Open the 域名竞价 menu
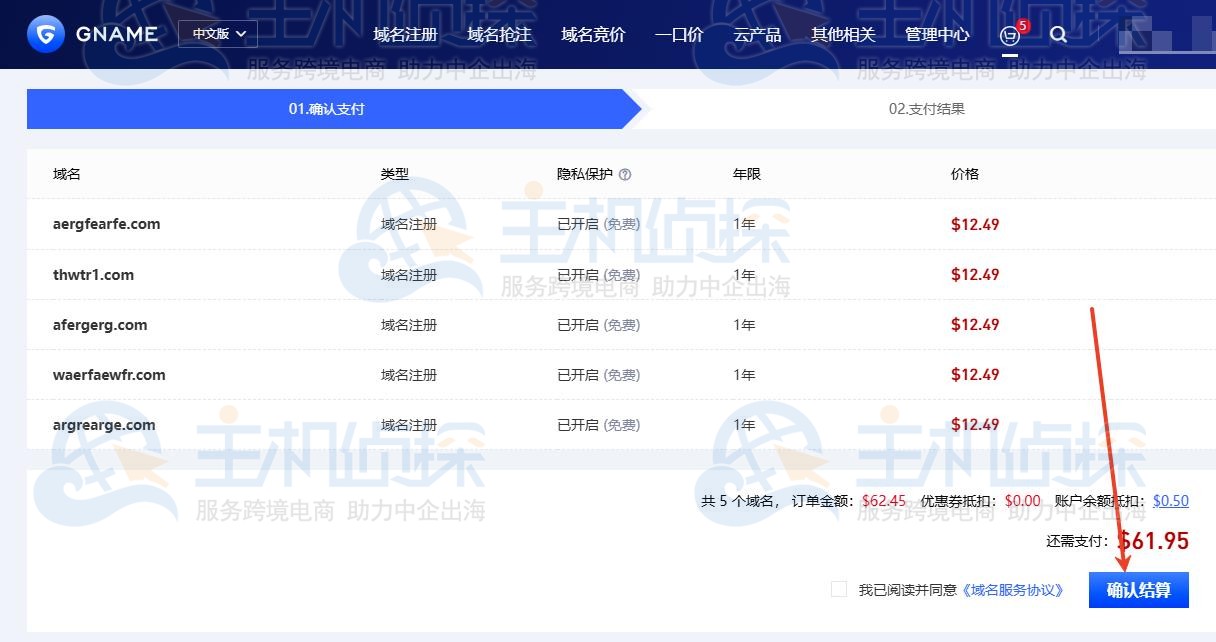The width and height of the screenshot is (1216, 642). pos(592,34)
